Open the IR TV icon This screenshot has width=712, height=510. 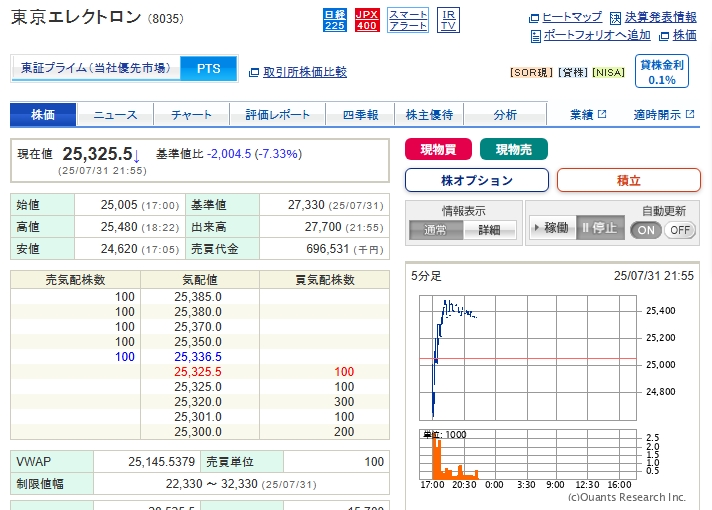tap(448, 20)
